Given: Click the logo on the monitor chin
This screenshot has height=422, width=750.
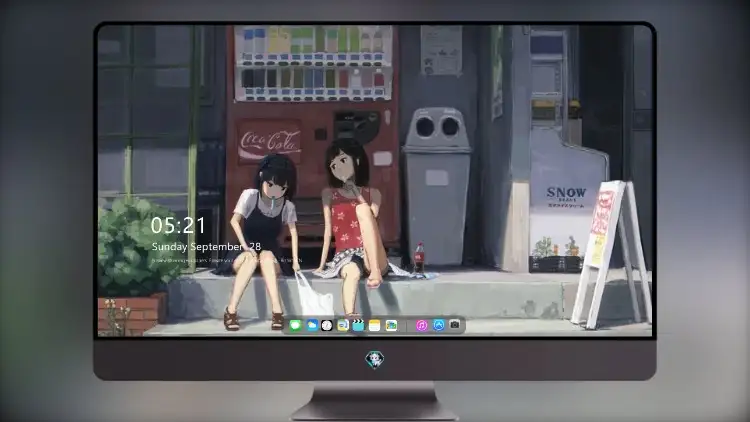Looking at the screenshot, I should click(375, 360).
